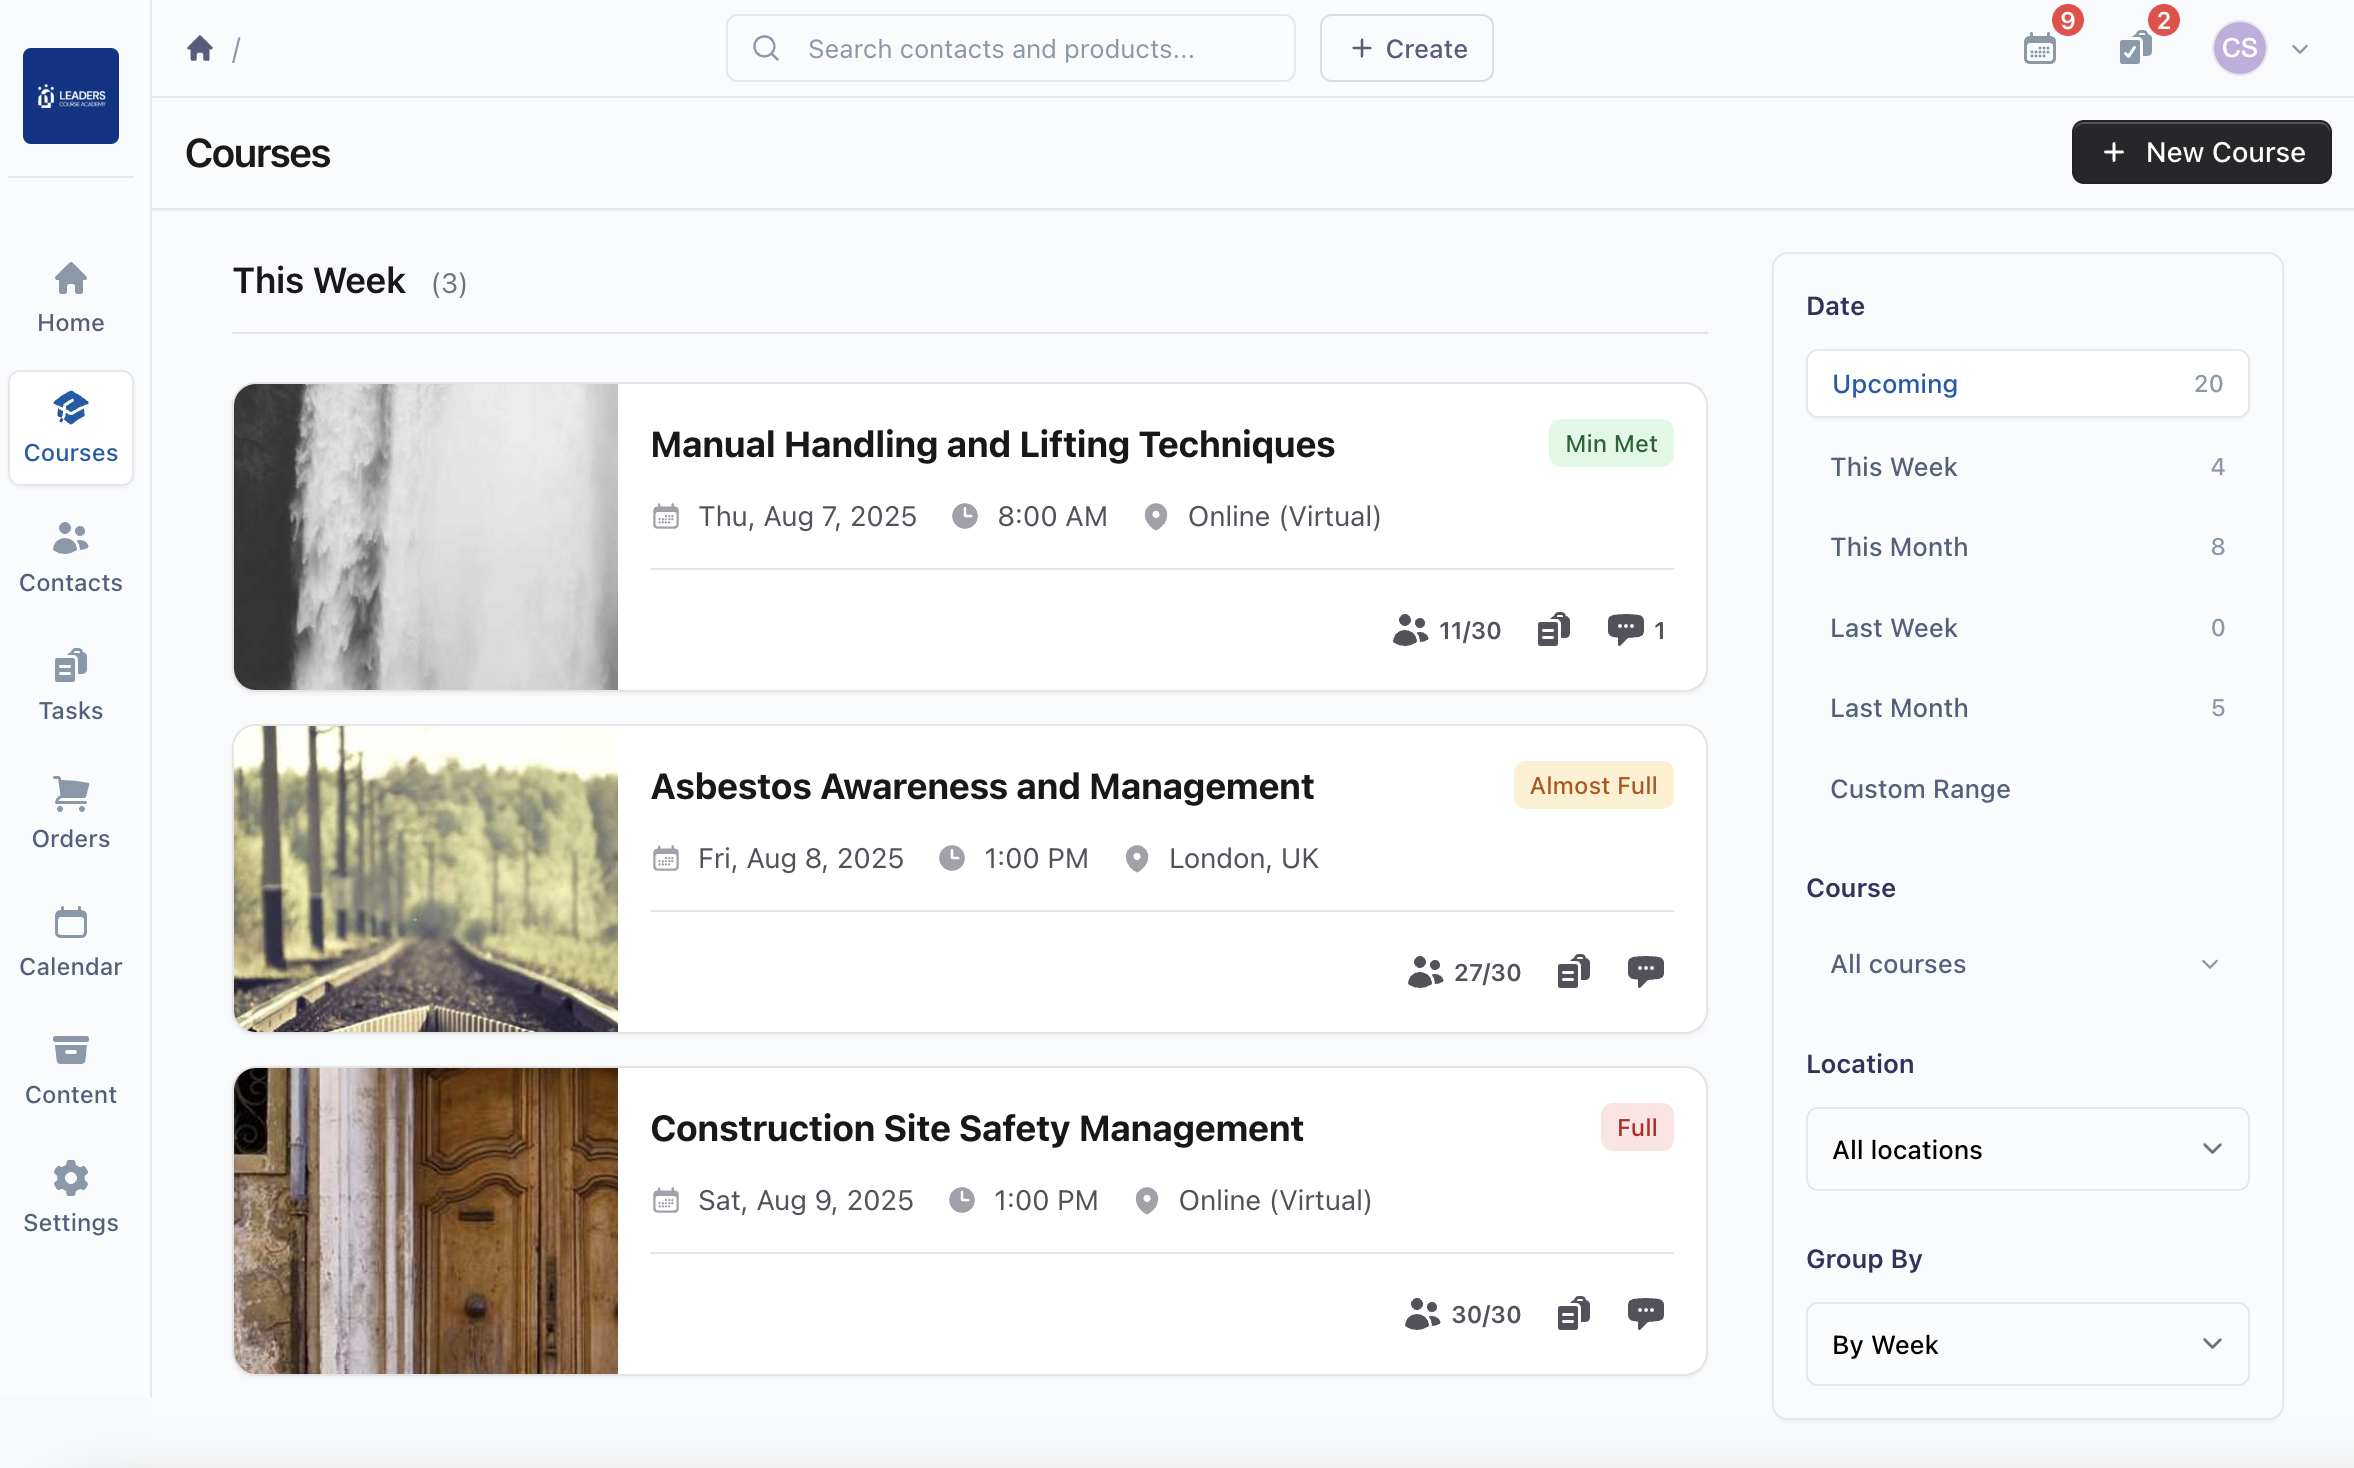2354x1468 pixels.
Task: Click tasks icon on Asbestos Awareness card
Action: (x=1573, y=972)
